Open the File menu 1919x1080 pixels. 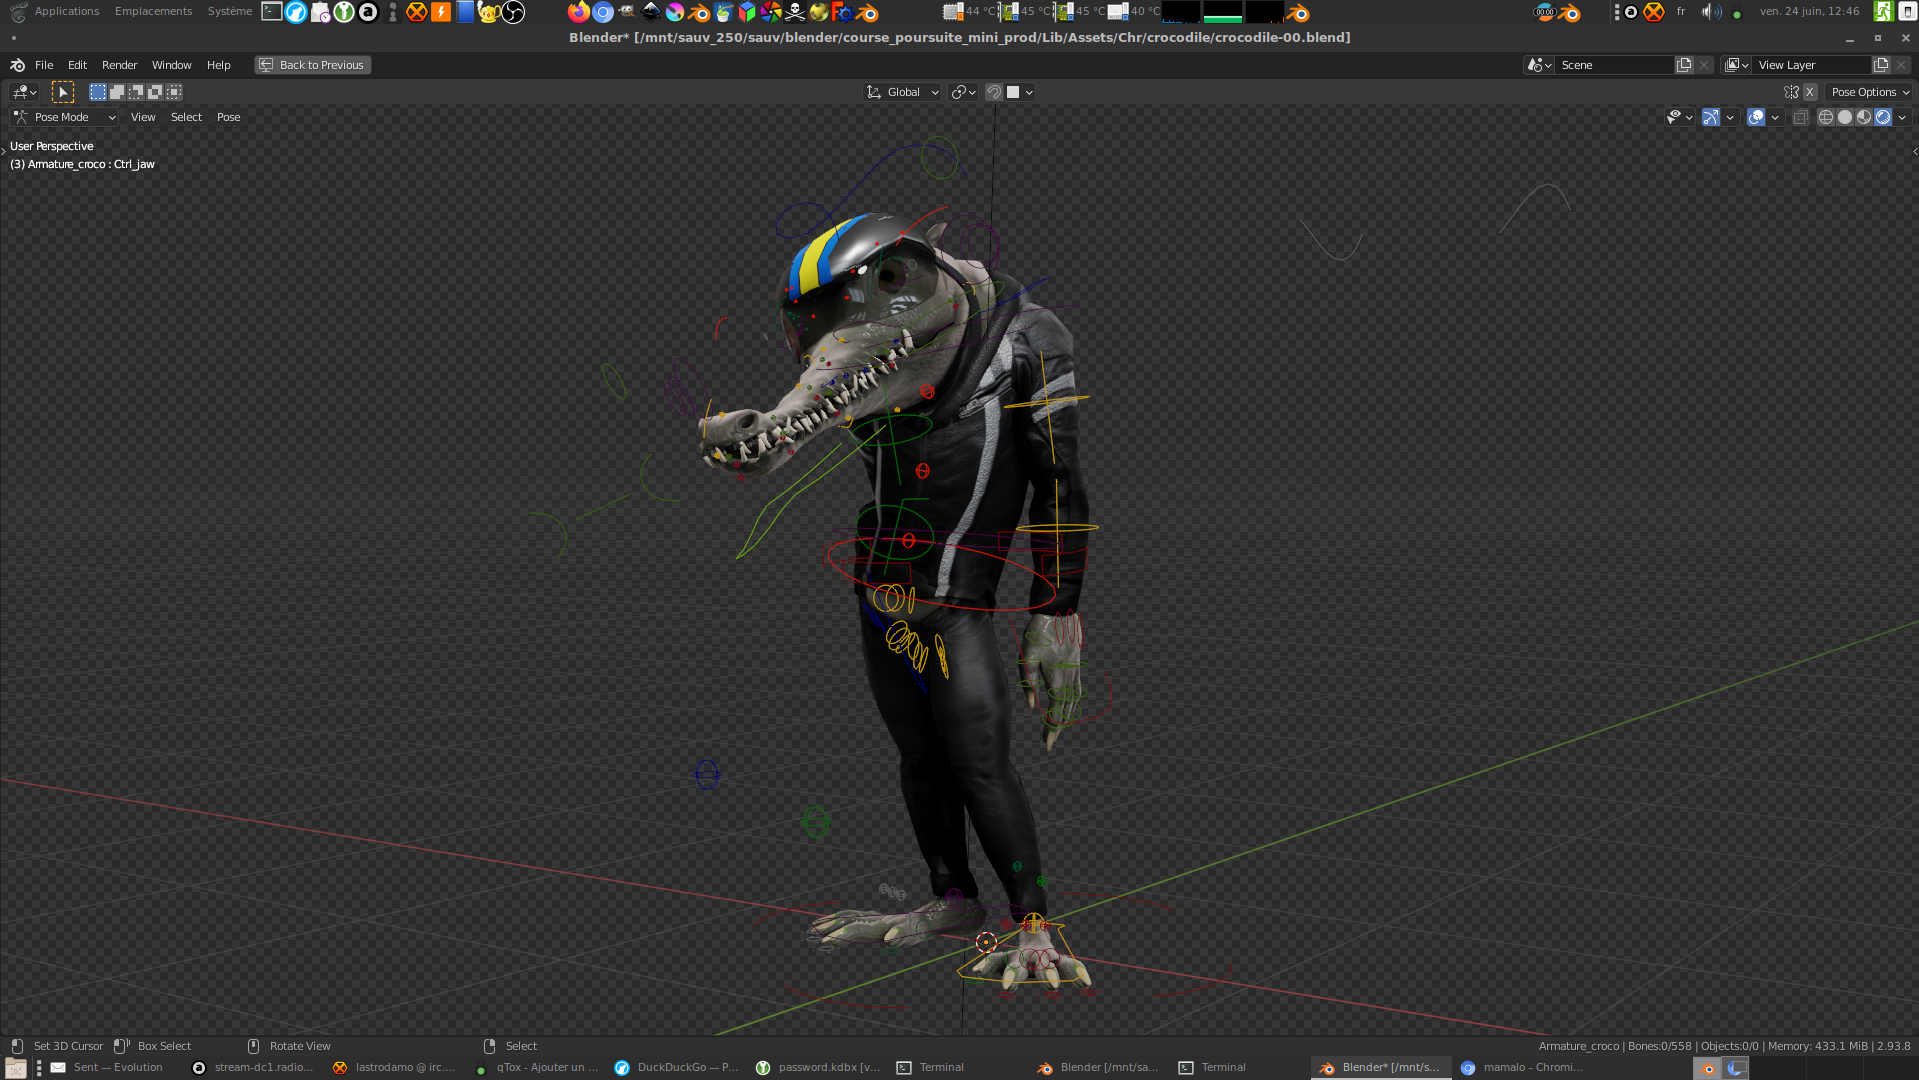(x=44, y=65)
